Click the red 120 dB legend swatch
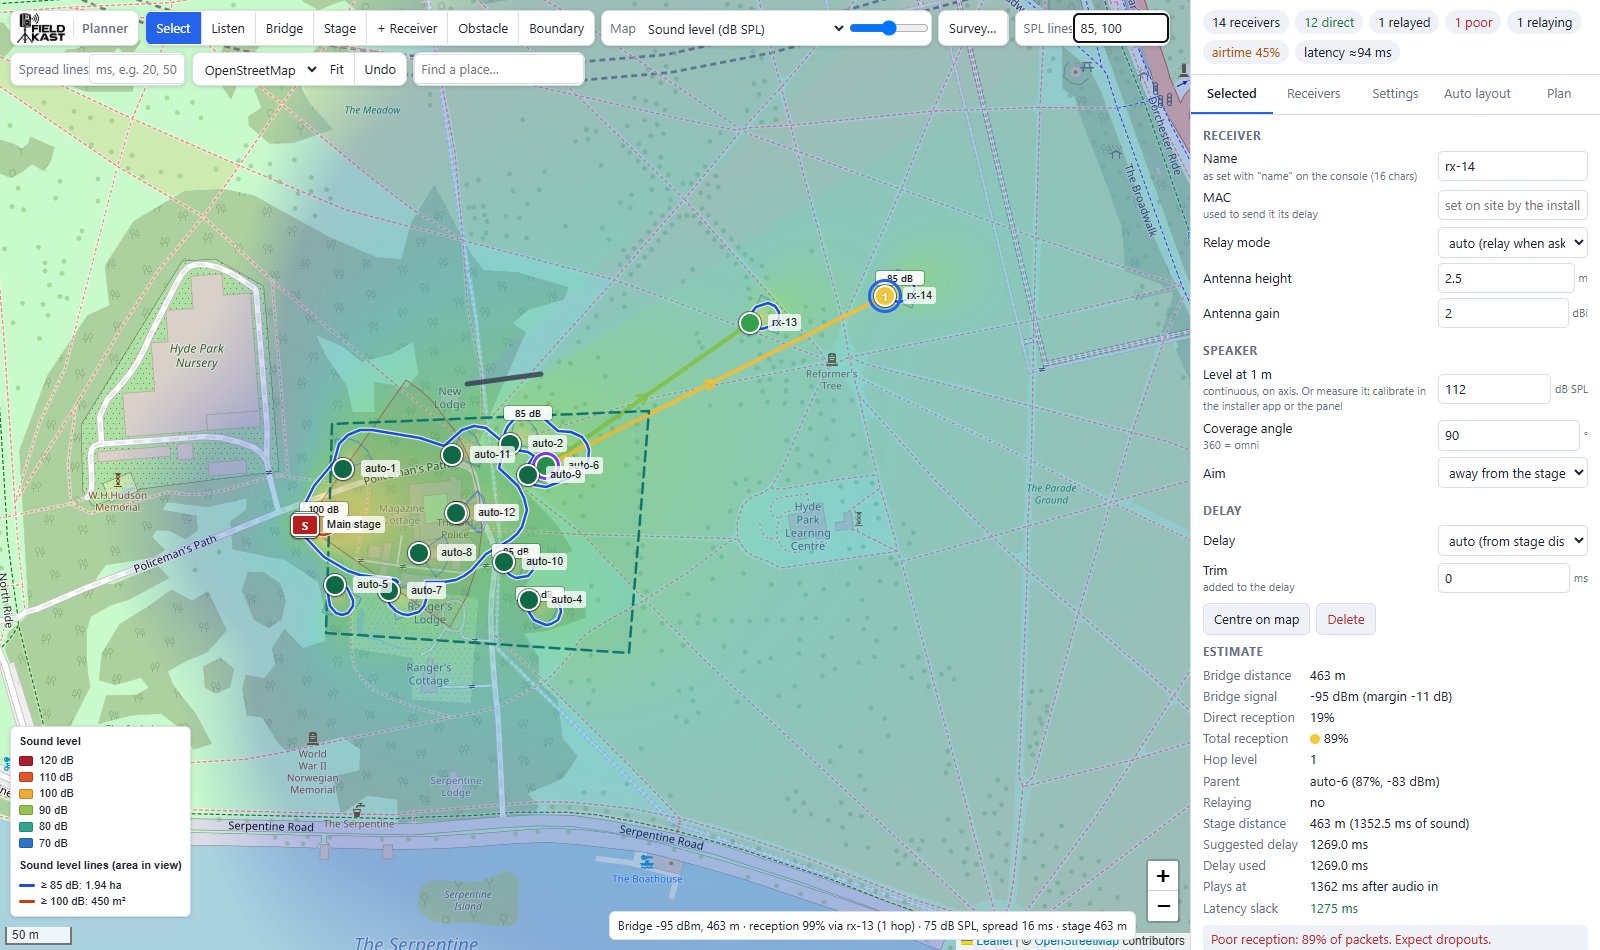Screen dimensions: 1600x950 tap(27, 760)
